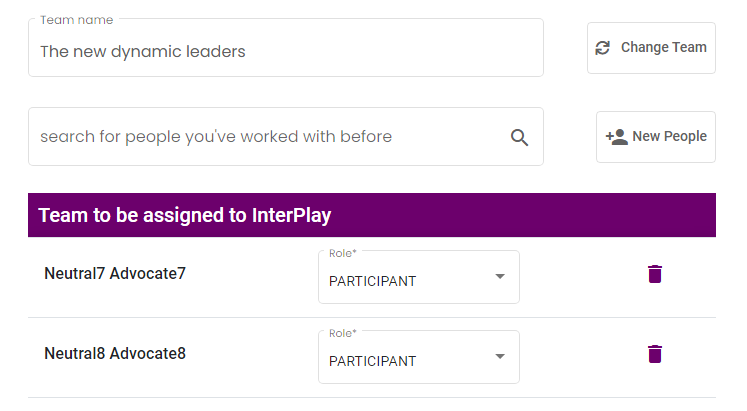Select PARTICIPANT role box for Neutral8 Advocate8
The image size is (747, 411).
click(419, 357)
